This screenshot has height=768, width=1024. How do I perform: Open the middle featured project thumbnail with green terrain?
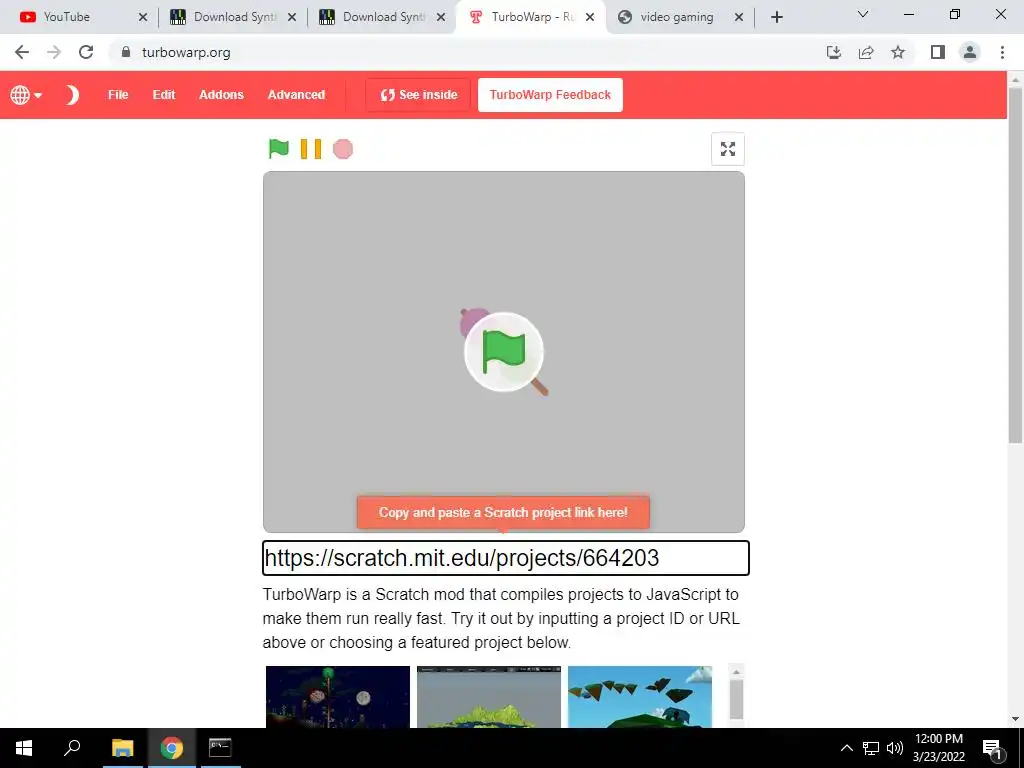tap(488, 697)
